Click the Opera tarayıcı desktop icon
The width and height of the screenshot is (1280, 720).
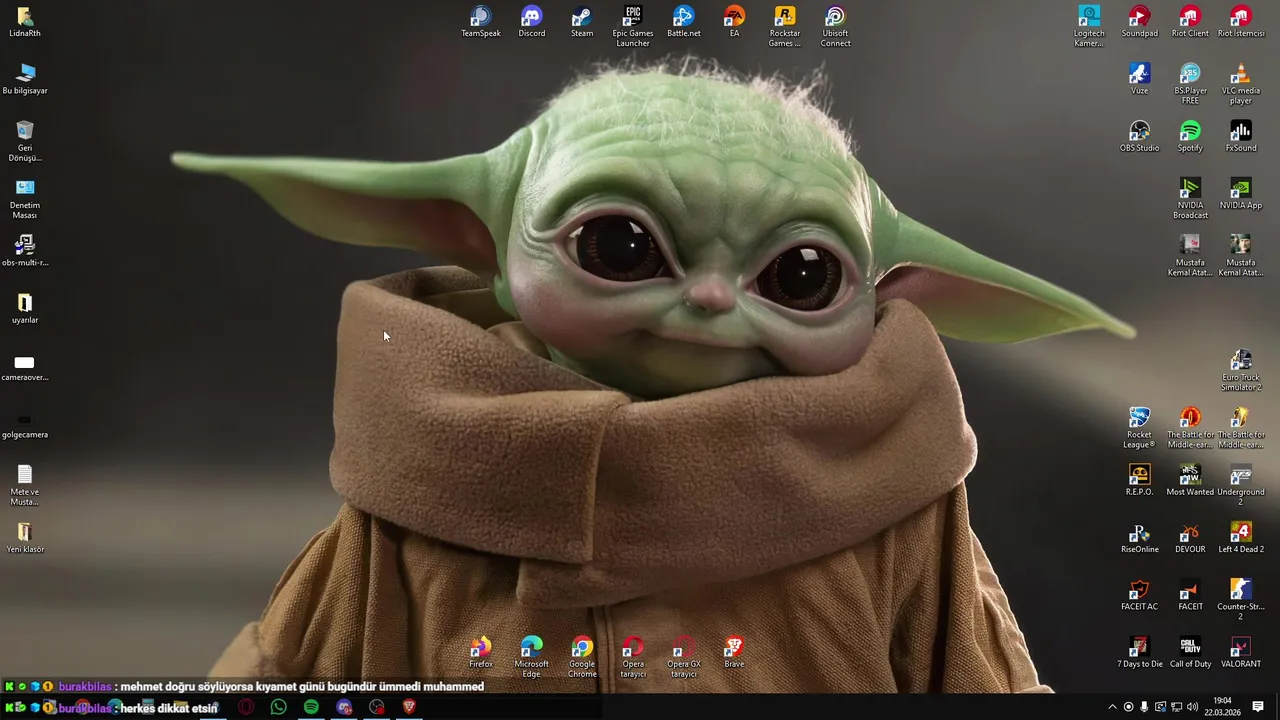tap(633, 657)
